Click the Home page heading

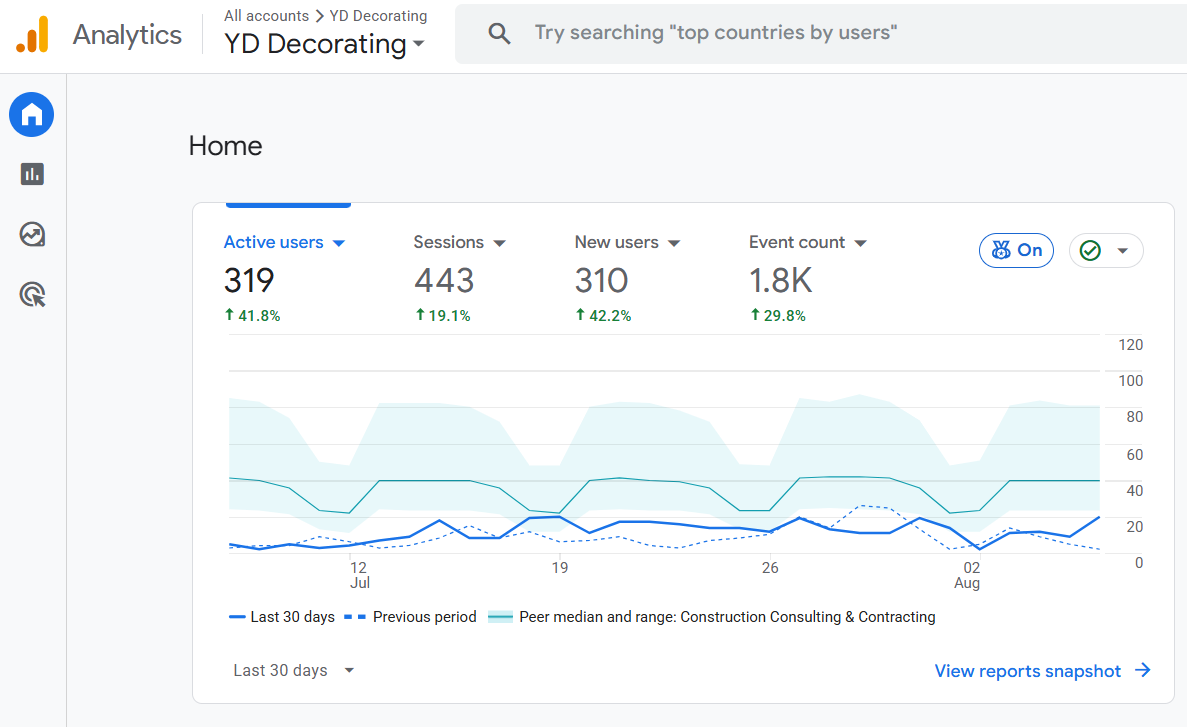[226, 145]
